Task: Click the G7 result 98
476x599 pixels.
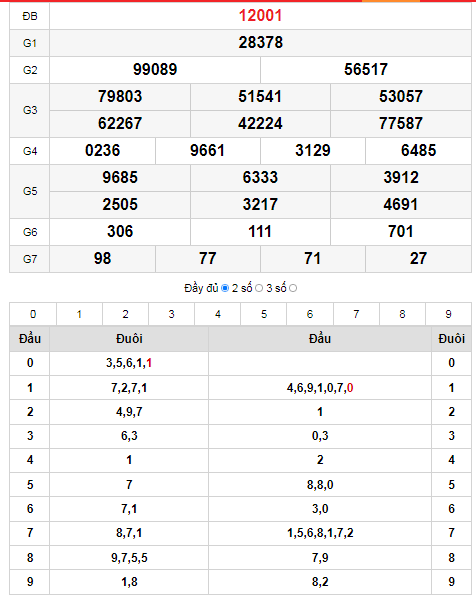Action: (102, 259)
